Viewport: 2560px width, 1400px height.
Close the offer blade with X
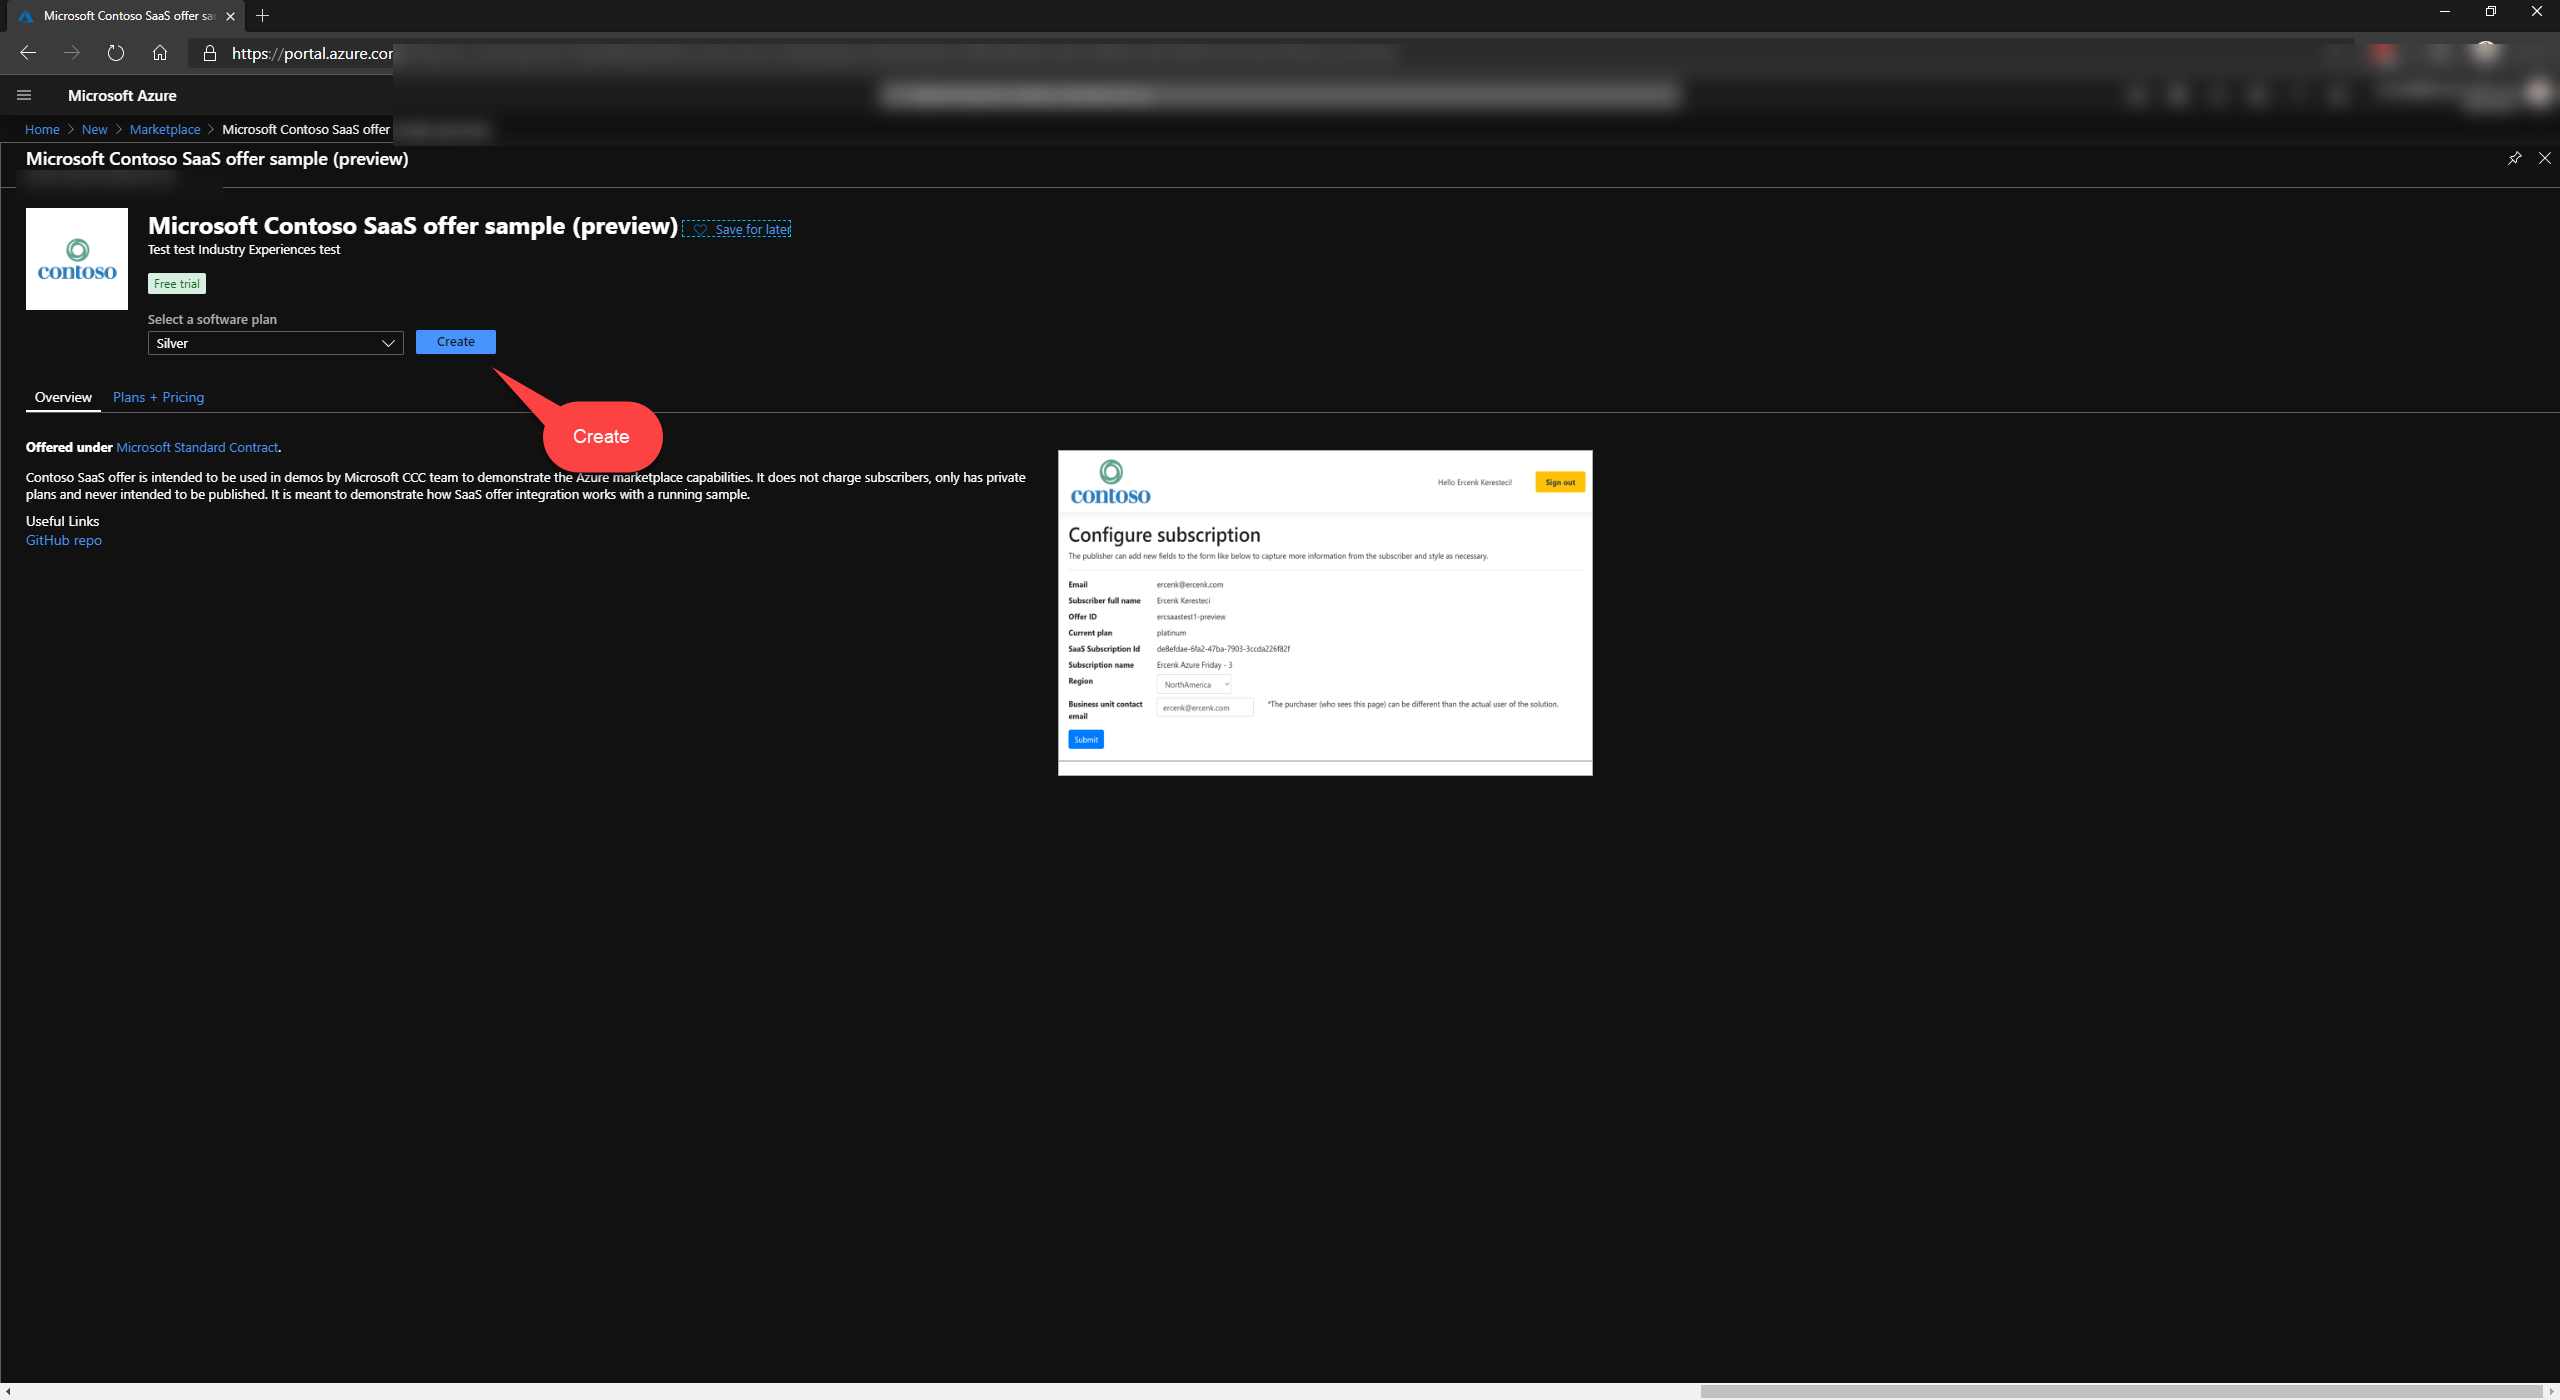[2545, 158]
